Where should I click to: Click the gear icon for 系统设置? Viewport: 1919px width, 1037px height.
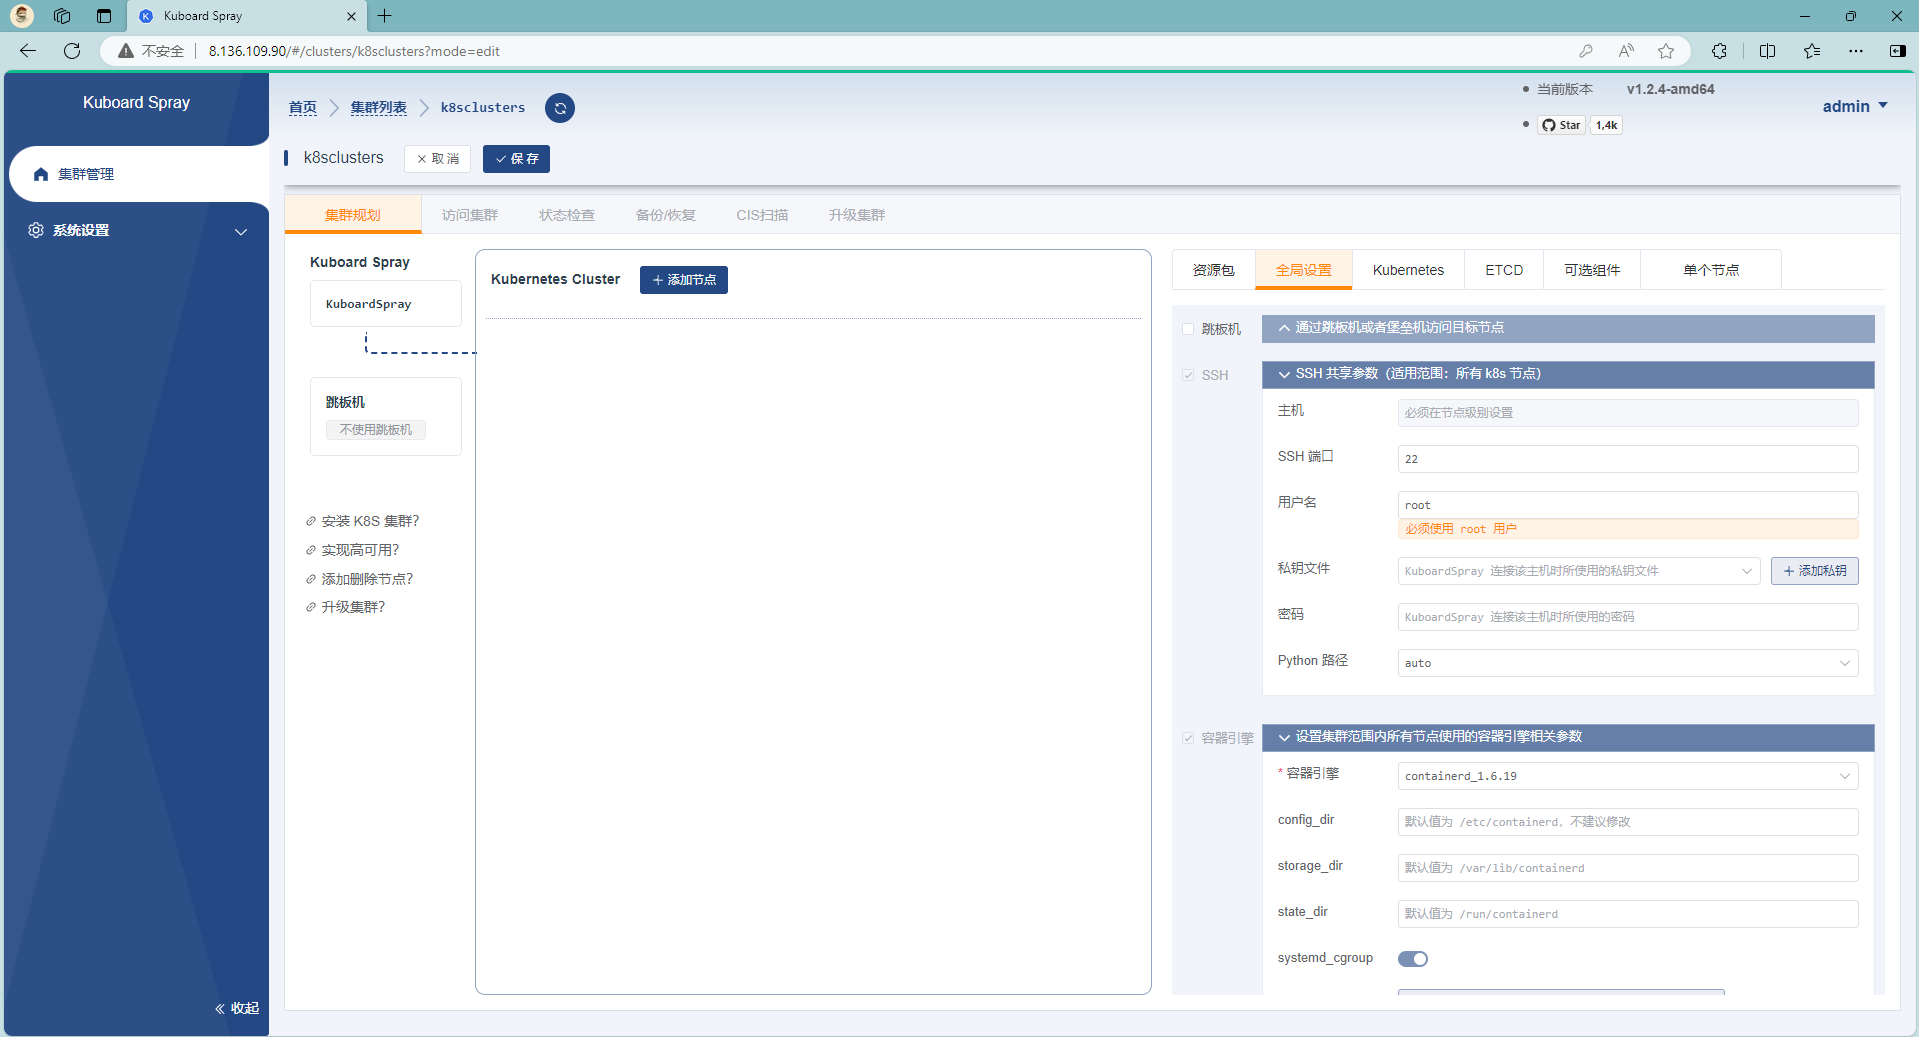pyautogui.click(x=36, y=230)
